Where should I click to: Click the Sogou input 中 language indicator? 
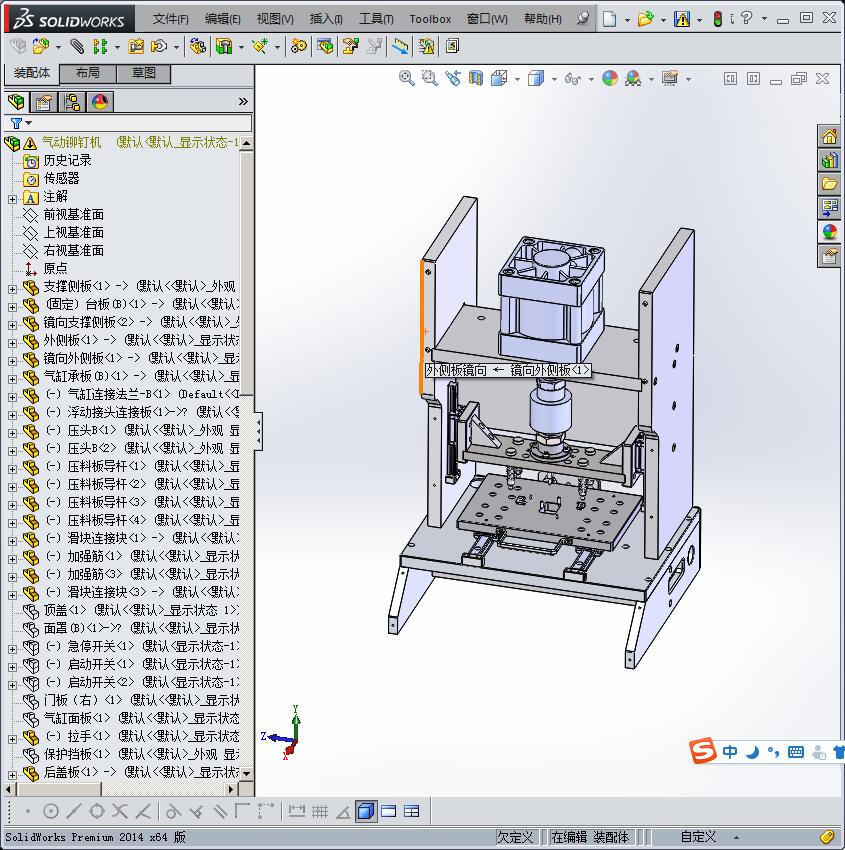click(x=730, y=752)
